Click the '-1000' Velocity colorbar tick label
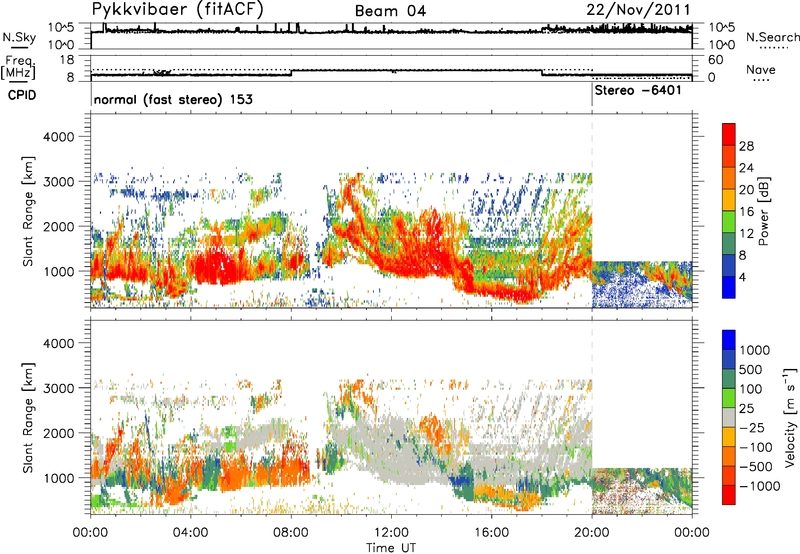 759,486
